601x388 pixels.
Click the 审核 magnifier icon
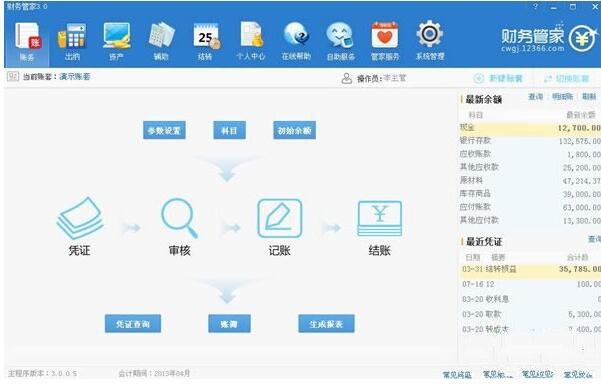pyautogui.click(x=179, y=218)
